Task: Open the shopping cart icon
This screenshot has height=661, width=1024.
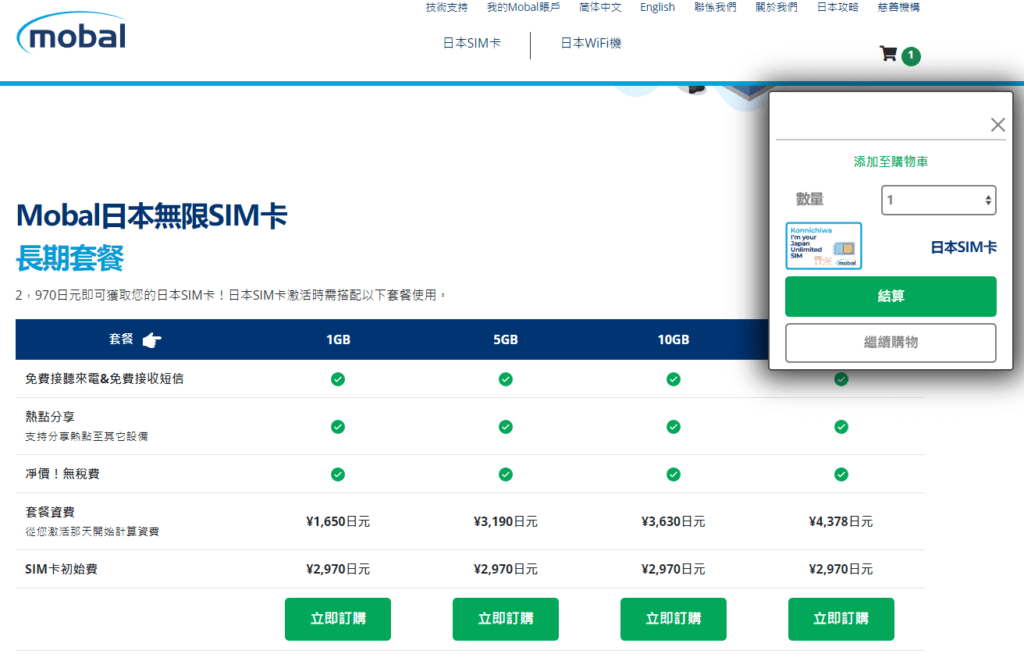Action: pyautogui.click(x=888, y=54)
